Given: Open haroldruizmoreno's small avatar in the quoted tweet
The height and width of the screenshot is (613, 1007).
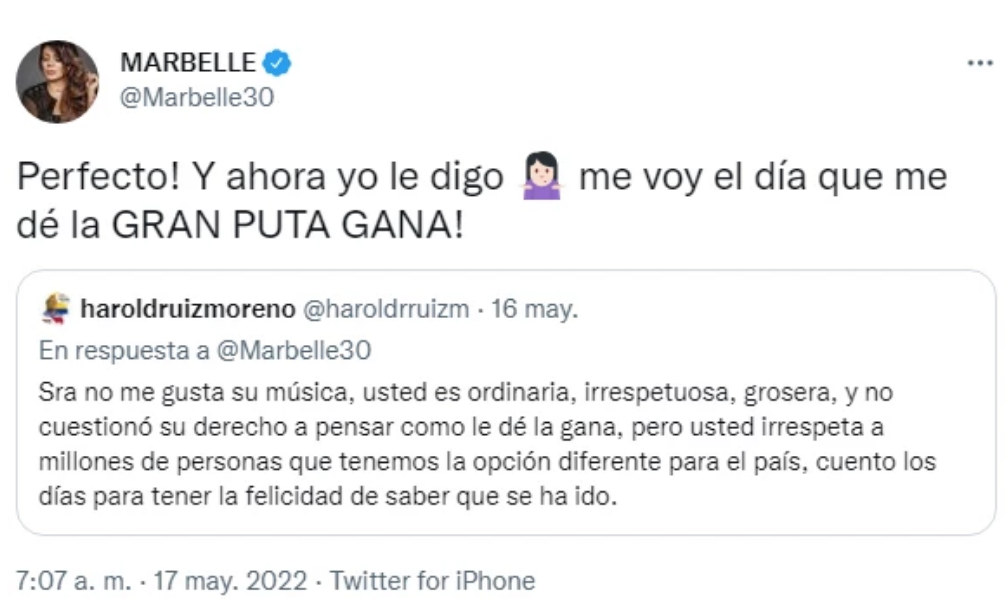Looking at the screenshot, I should [55, 309].
